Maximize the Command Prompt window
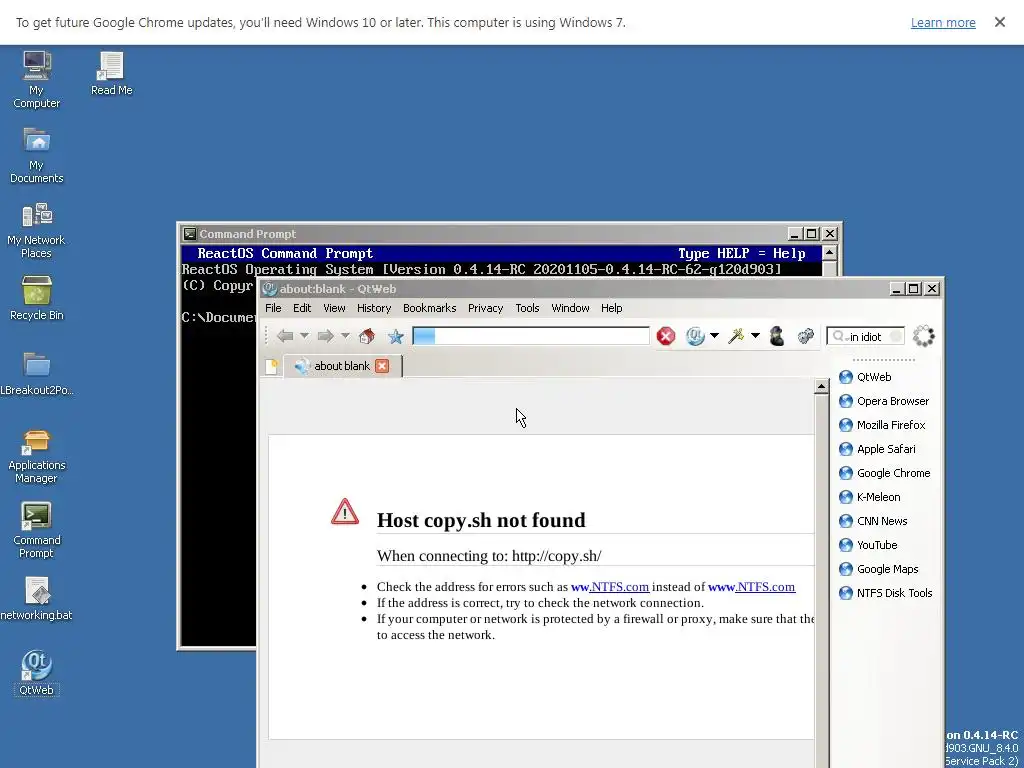This screenshot has width=1024, height=768. [812, 234]
